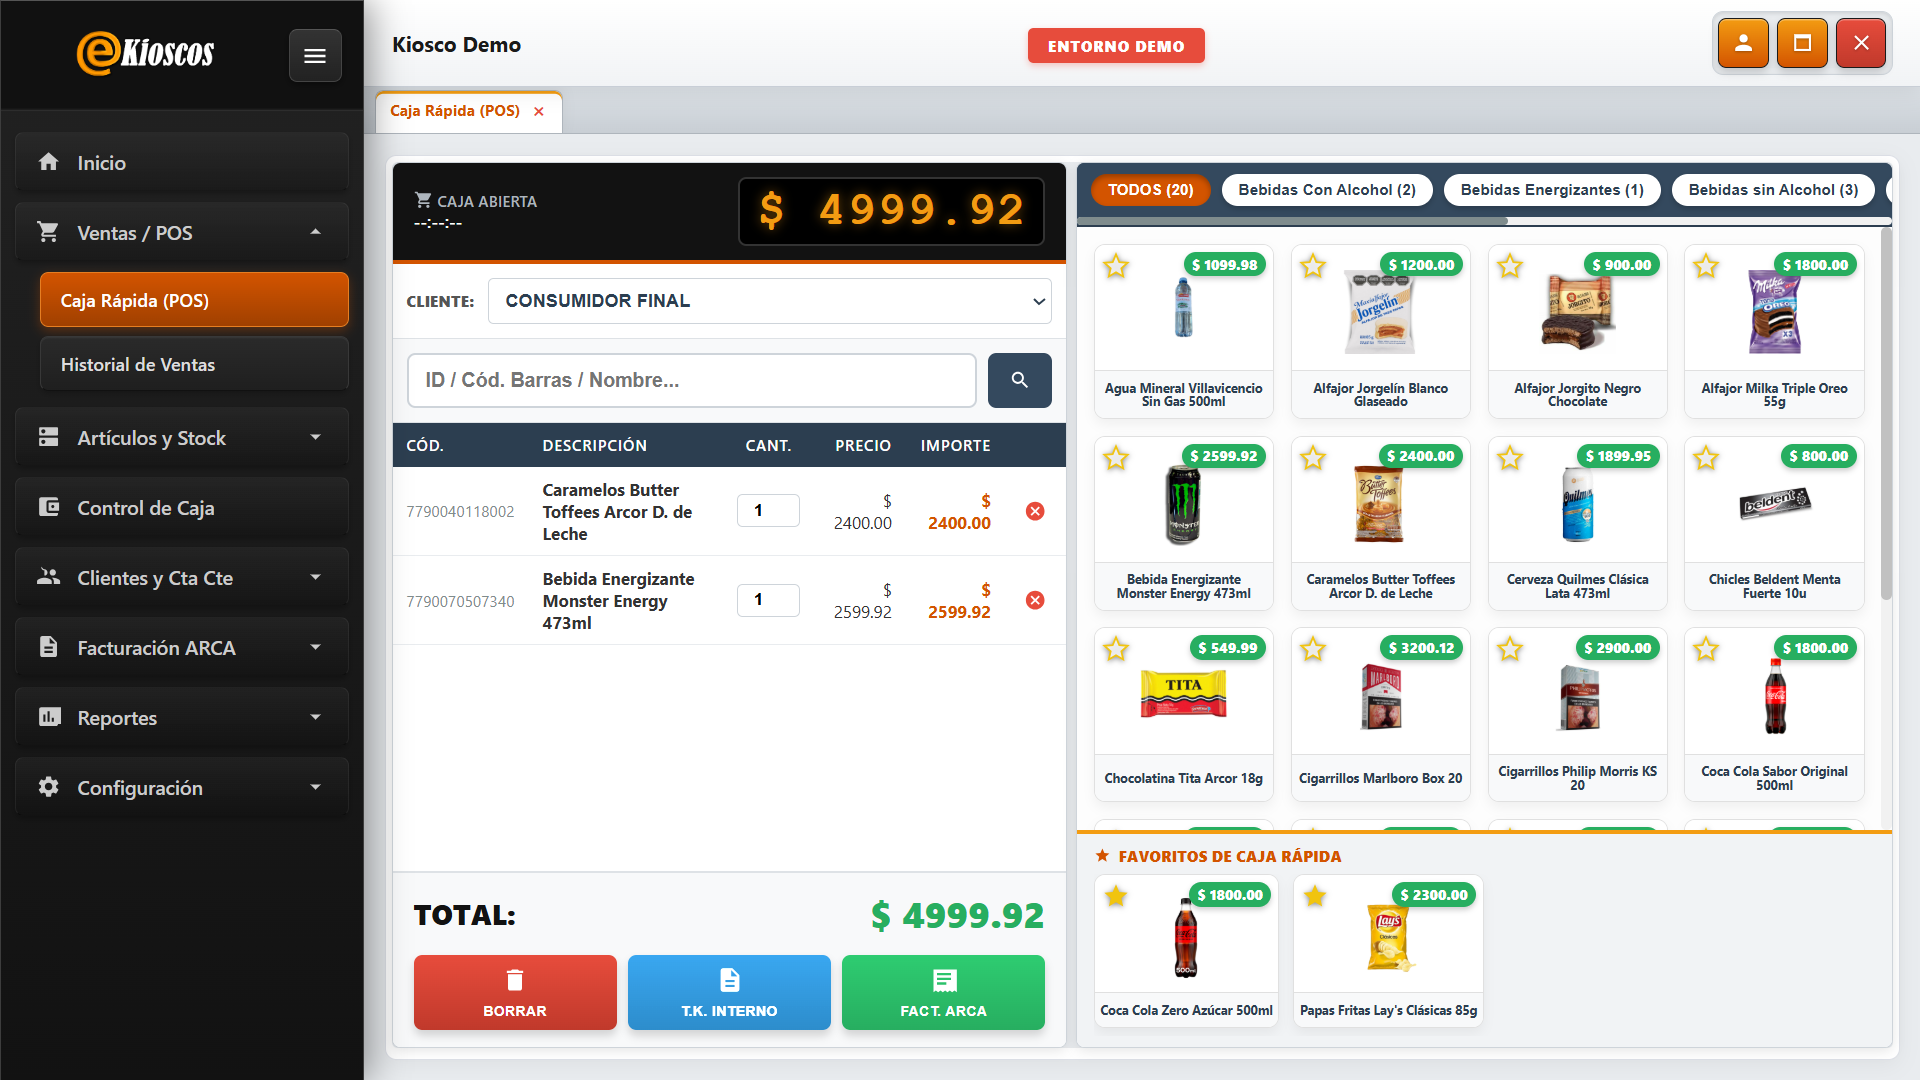Select Caja Rápida (POS) sidebar item

(x=194, y=300)
